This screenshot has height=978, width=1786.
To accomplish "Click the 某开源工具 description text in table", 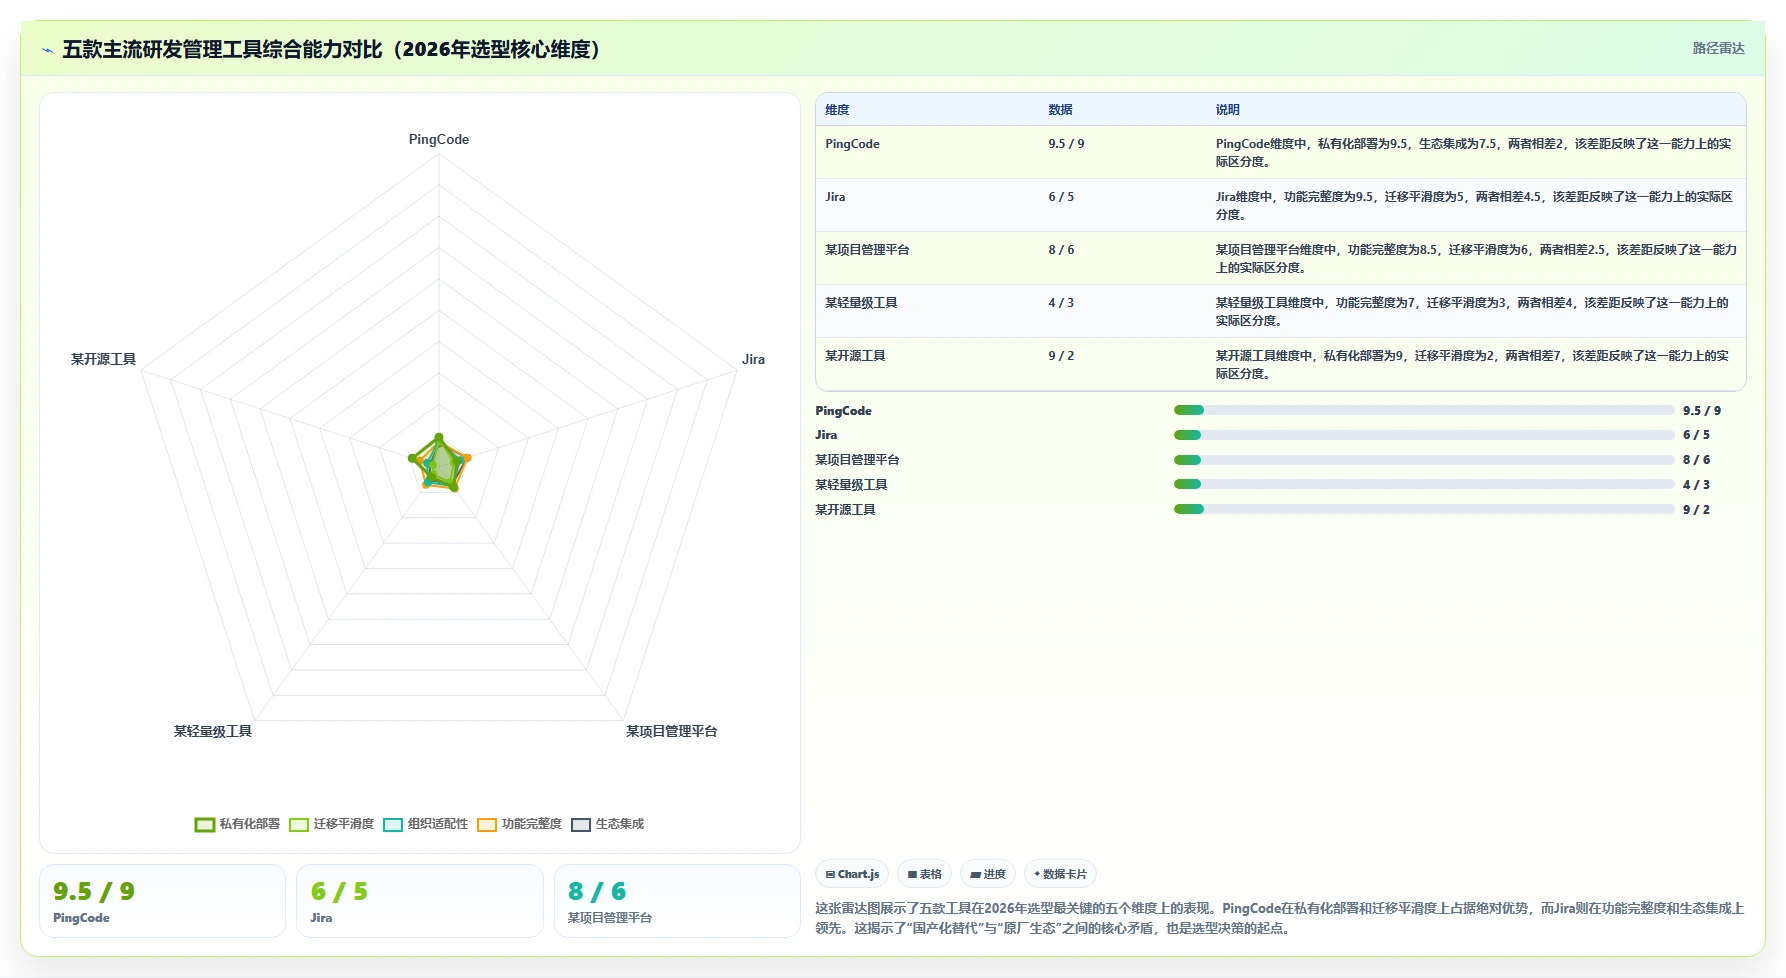I will click(1474, 365).
